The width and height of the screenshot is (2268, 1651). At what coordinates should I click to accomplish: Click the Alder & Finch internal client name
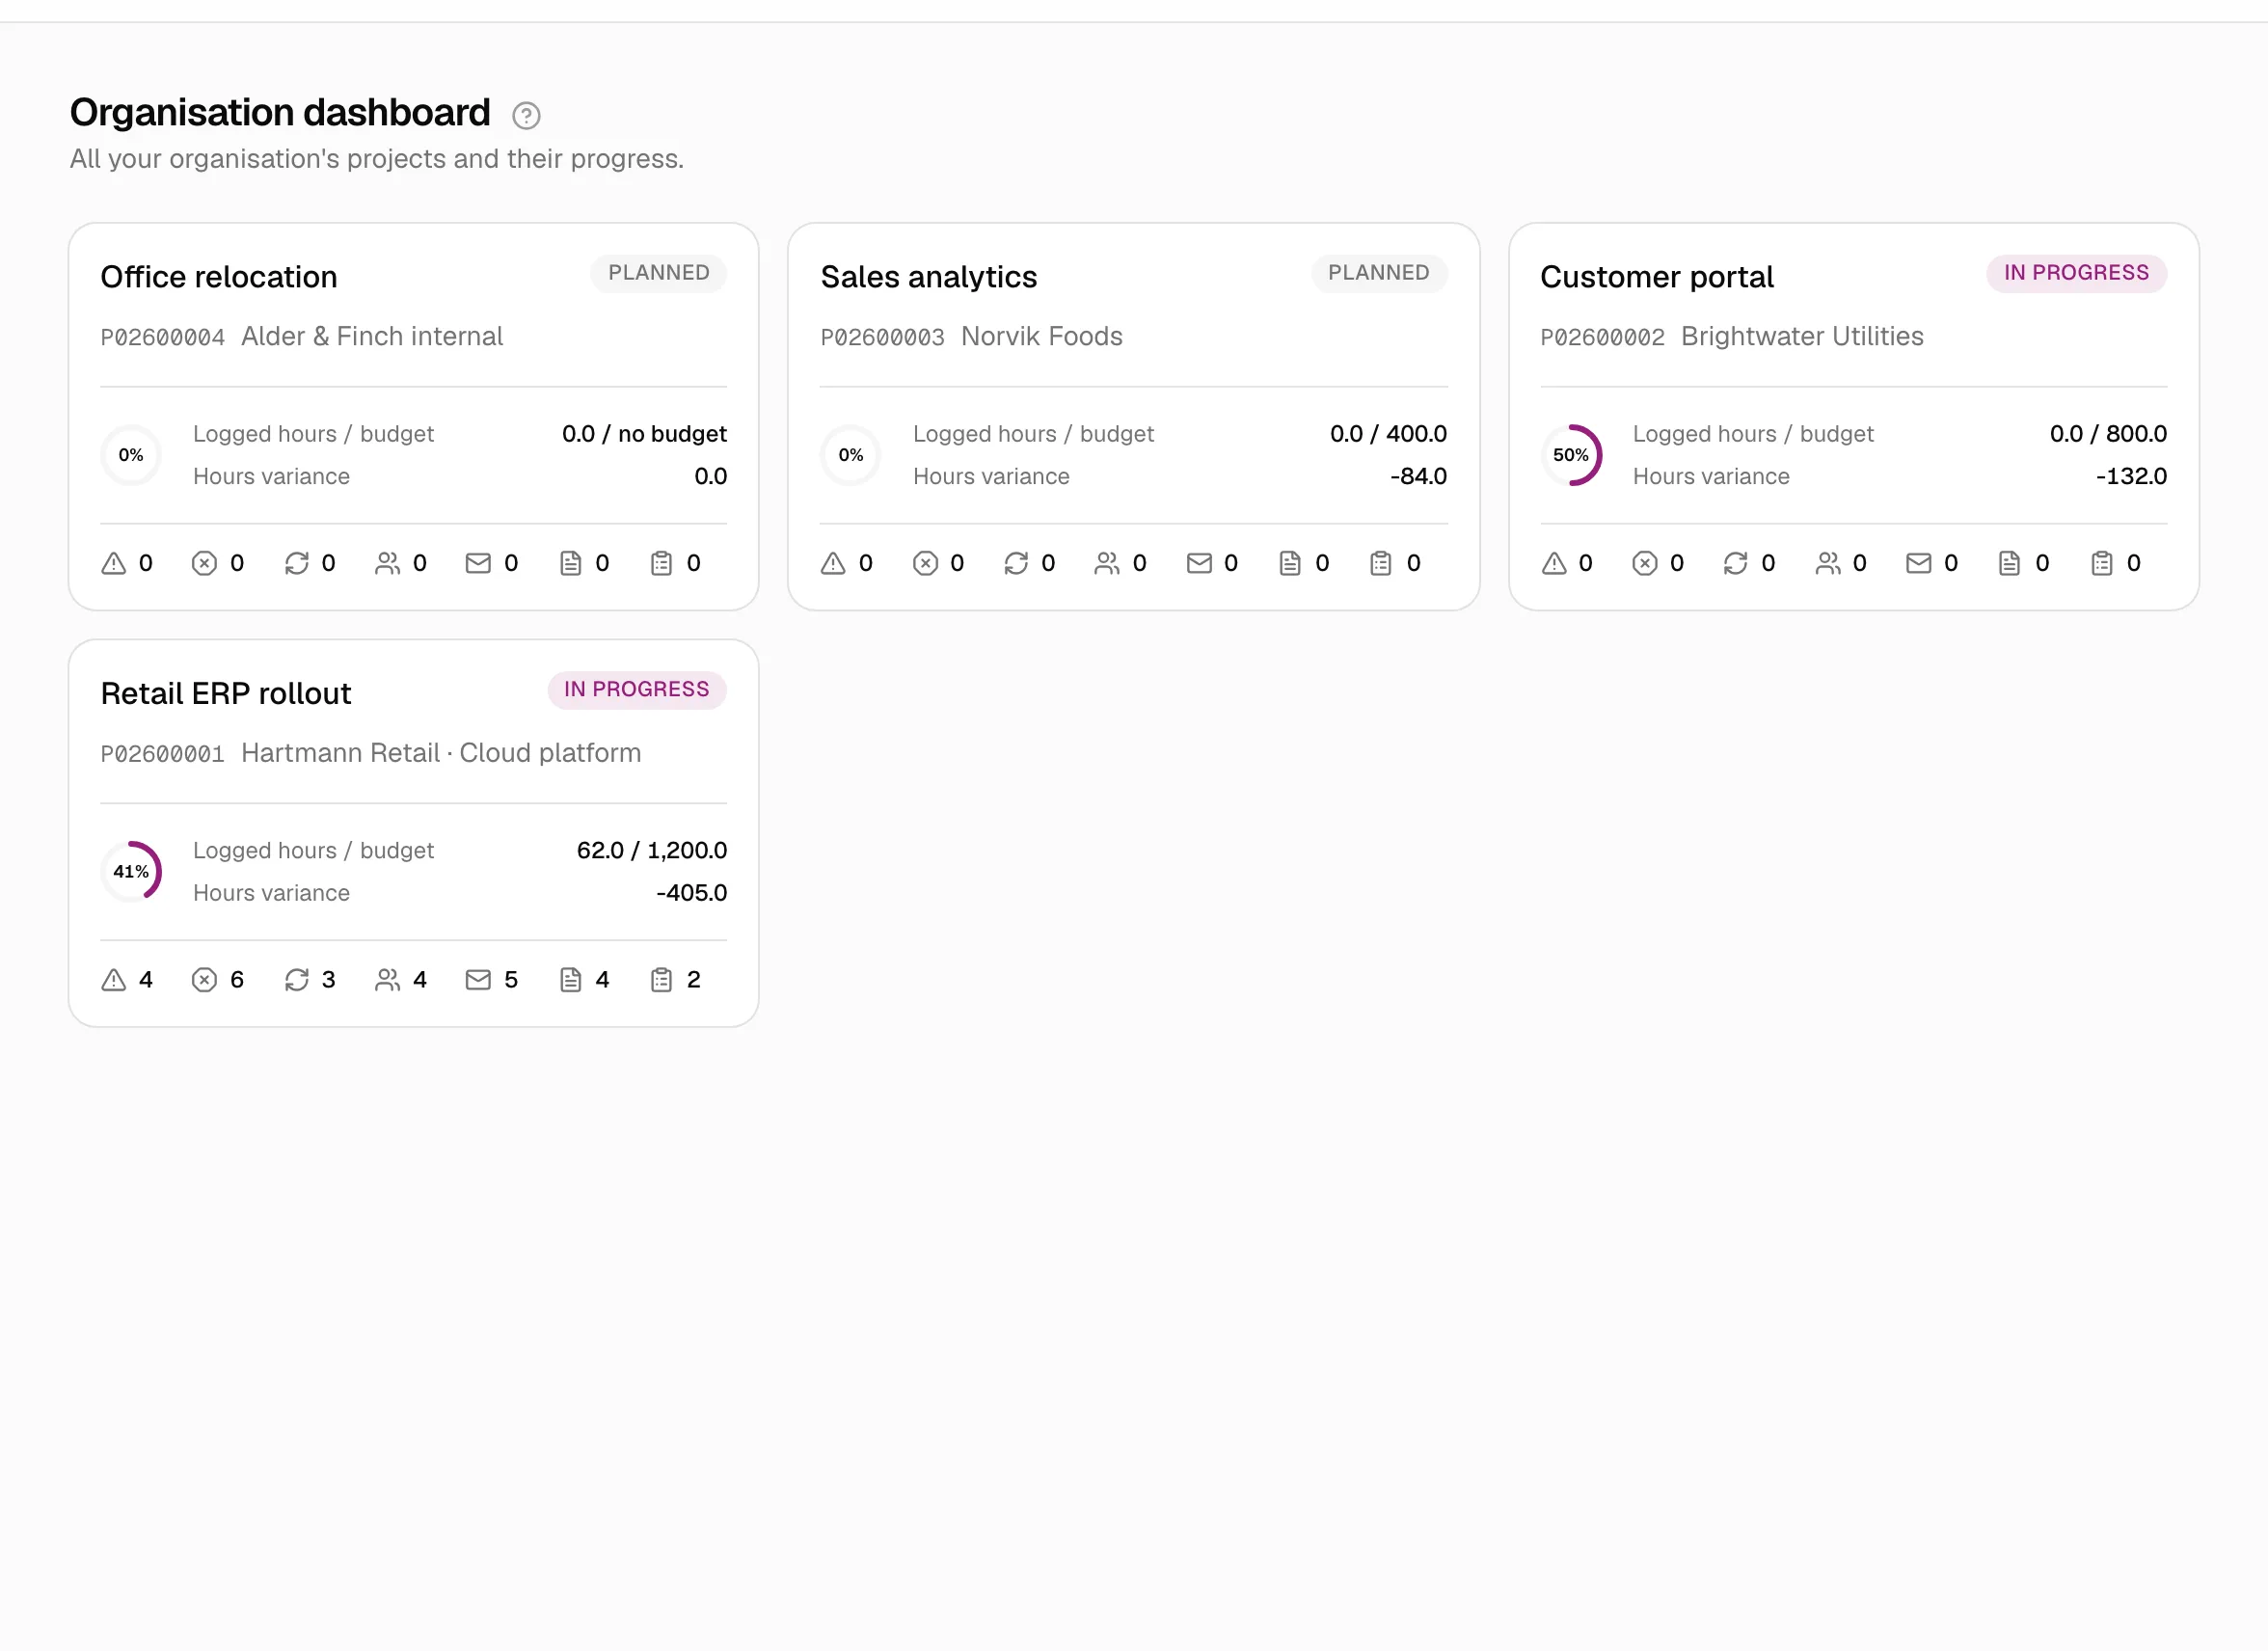pos(372,336)
